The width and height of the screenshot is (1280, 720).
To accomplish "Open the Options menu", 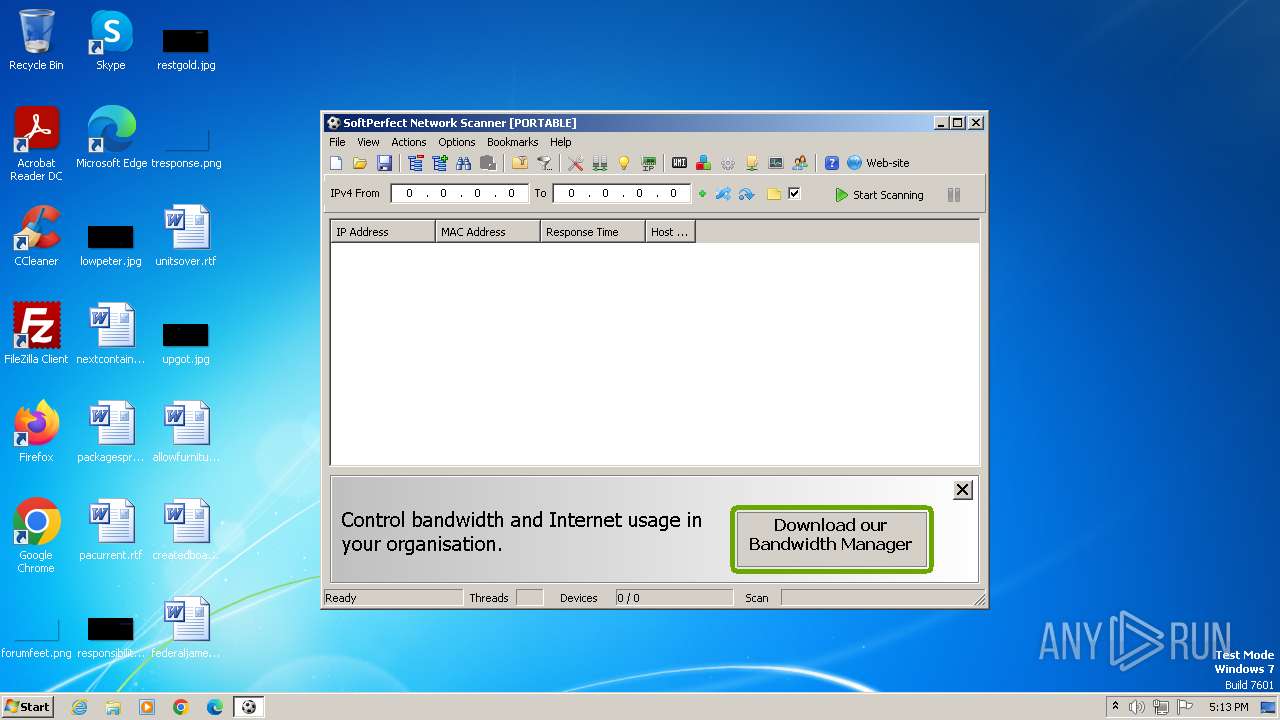I will [x=456, y=142].
